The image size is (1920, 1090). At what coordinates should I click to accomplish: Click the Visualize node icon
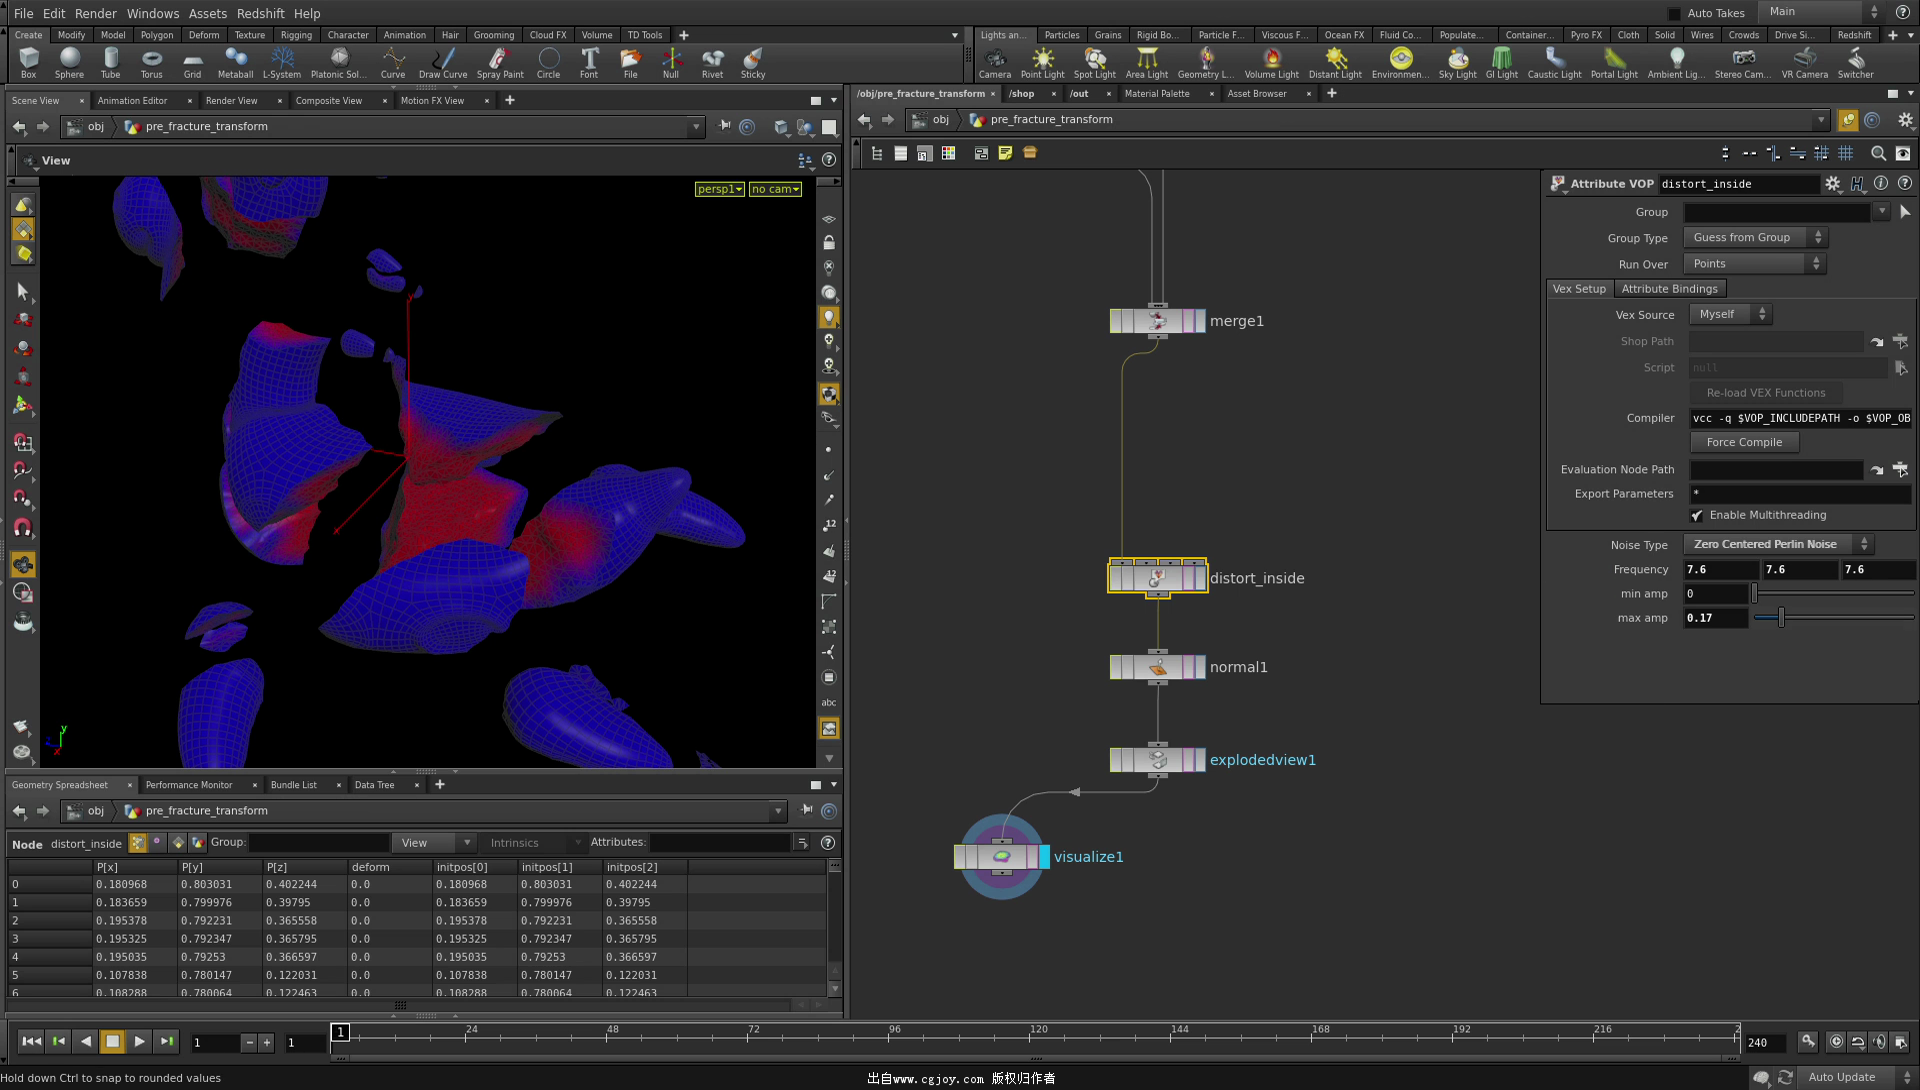(1001, 855)
